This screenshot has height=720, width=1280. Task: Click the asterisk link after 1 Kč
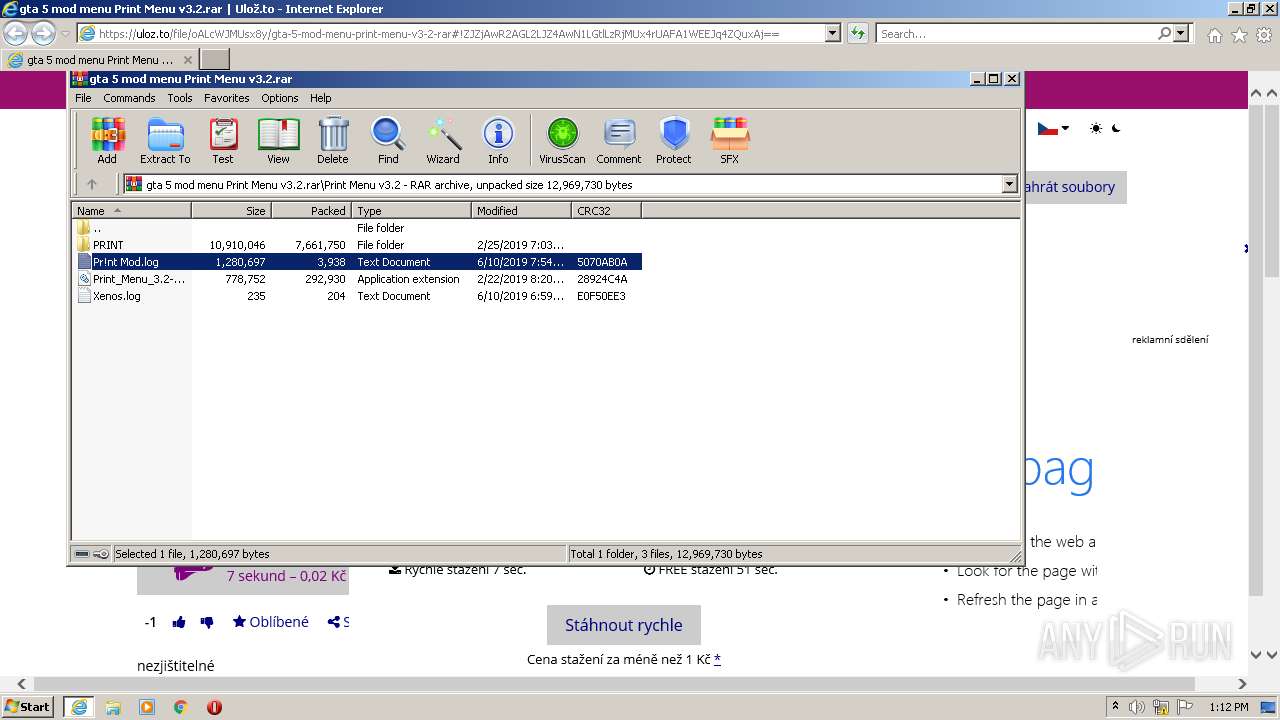tap(717, 659)
